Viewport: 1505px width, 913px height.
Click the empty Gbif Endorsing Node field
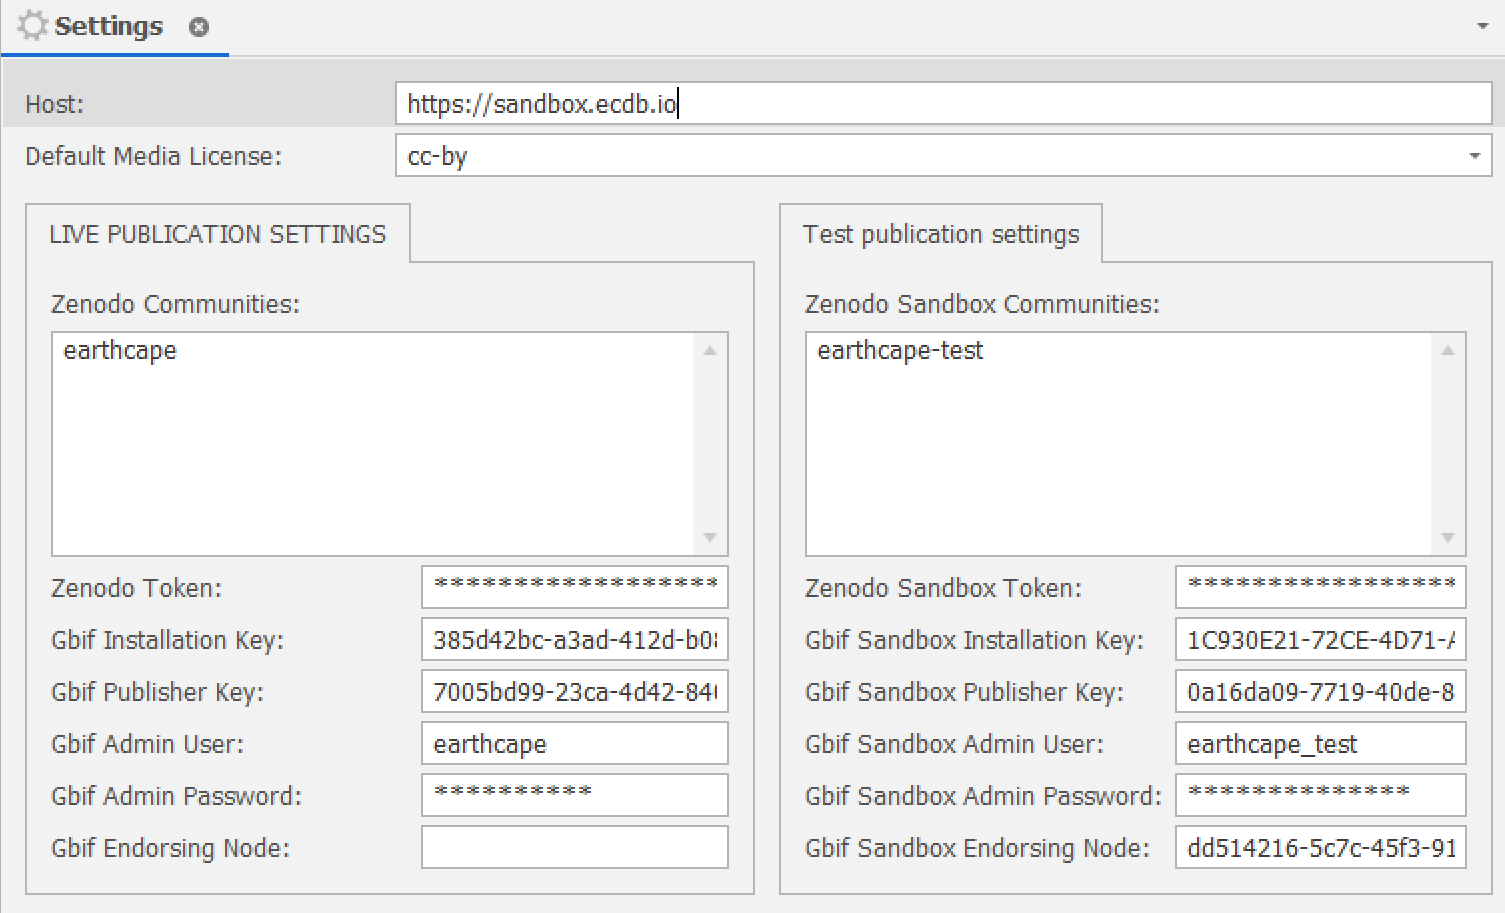pos(575,848)
